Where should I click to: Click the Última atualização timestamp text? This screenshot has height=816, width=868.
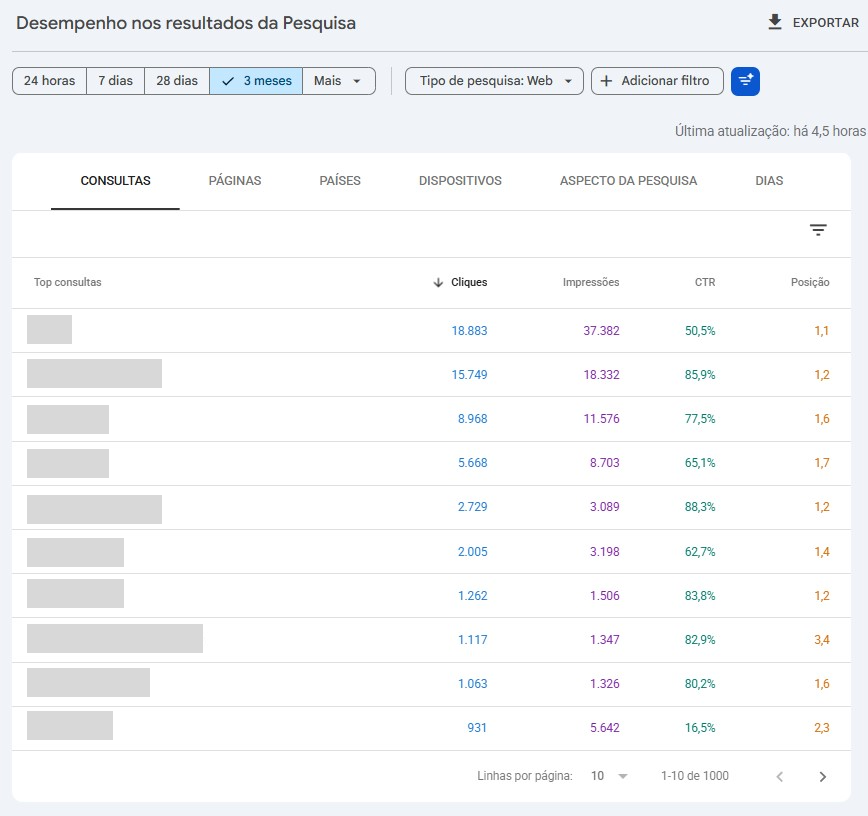tap(770, 131)
